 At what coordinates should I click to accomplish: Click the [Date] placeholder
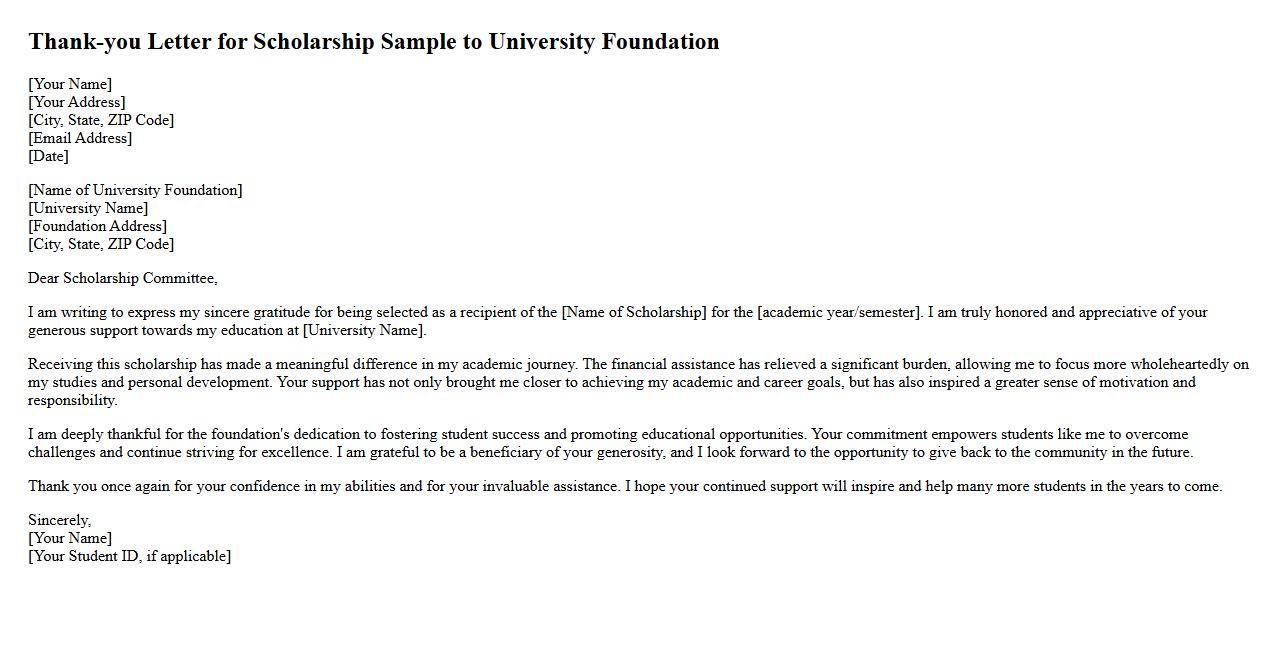[x=48, y=156]
